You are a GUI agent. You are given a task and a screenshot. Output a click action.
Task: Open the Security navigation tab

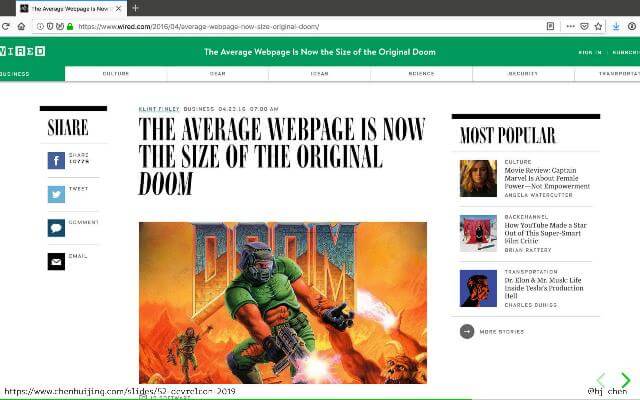(x=523, y=74)
